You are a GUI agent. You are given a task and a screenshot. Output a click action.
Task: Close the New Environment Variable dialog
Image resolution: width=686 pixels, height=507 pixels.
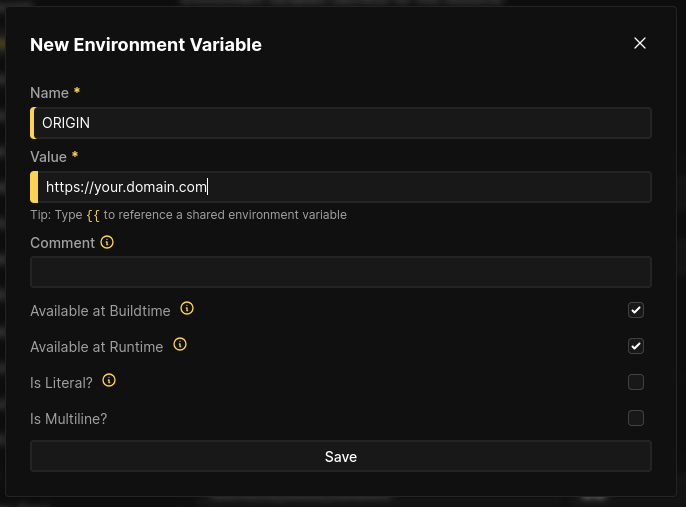pos(640,43)
